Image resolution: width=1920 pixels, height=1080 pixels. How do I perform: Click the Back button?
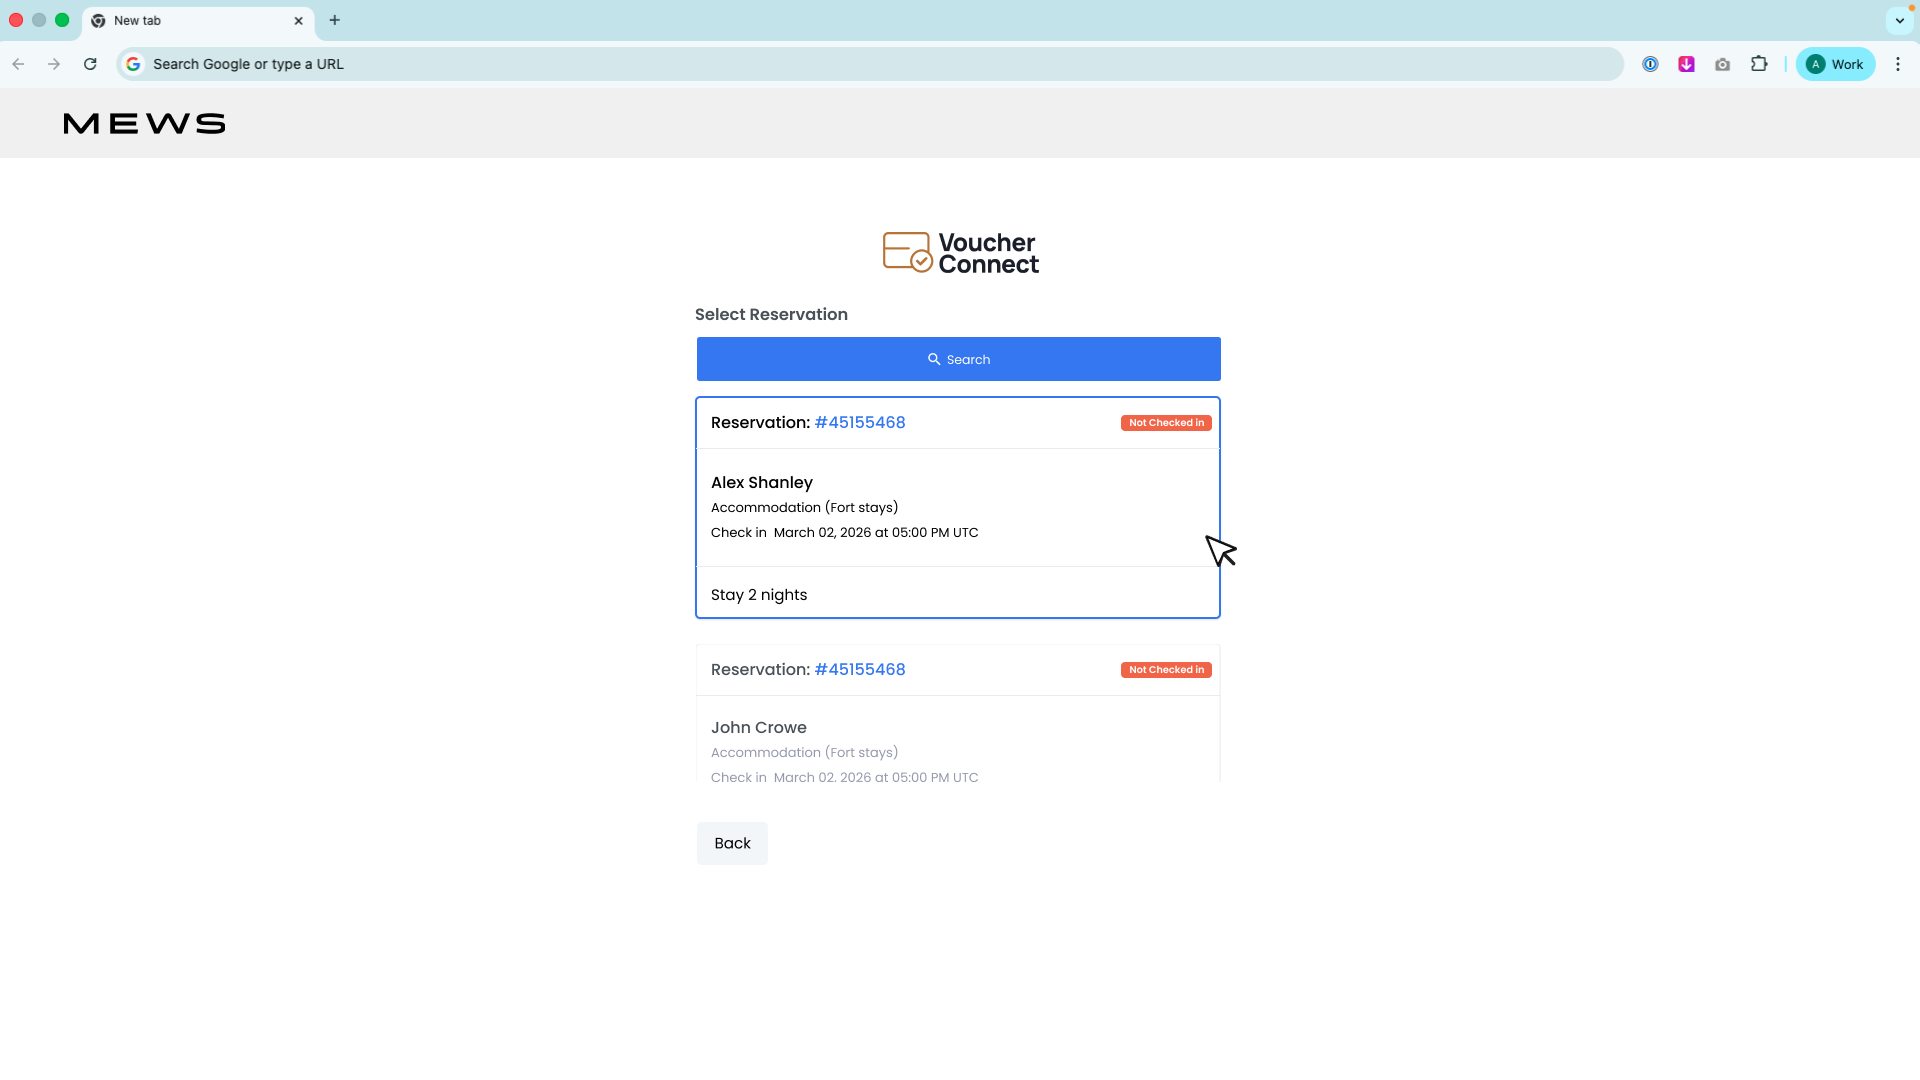tap(732, 843)
